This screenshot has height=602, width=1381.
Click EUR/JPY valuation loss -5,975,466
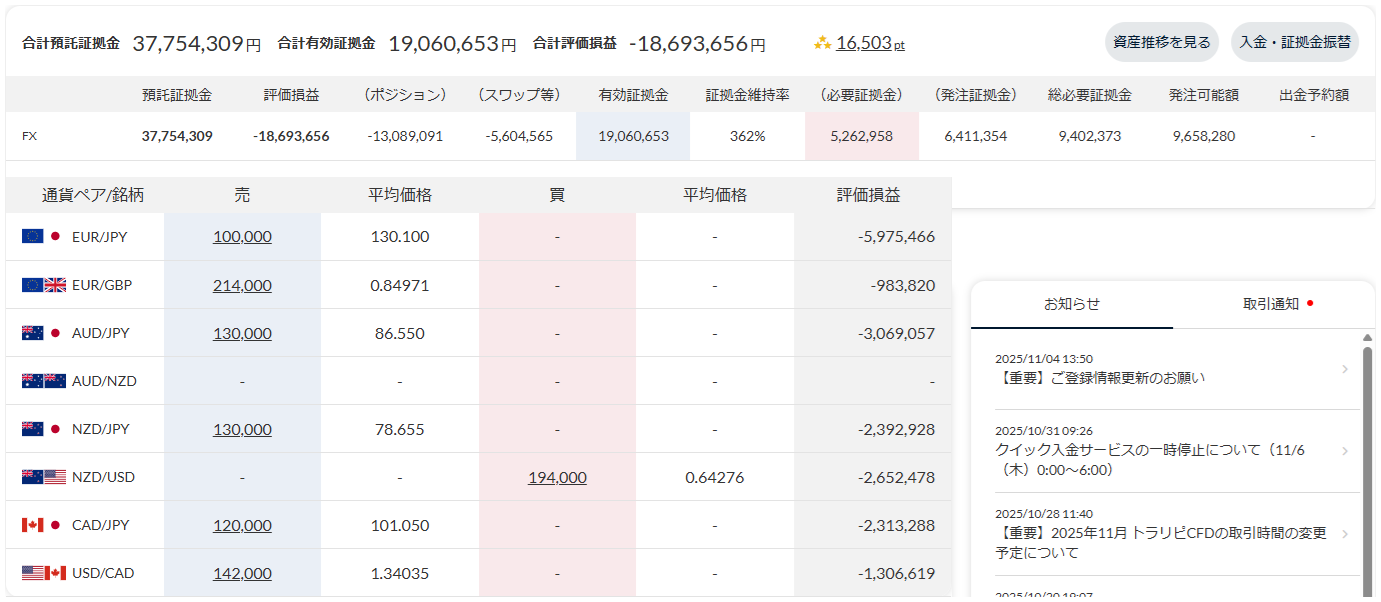coord(896,237)
